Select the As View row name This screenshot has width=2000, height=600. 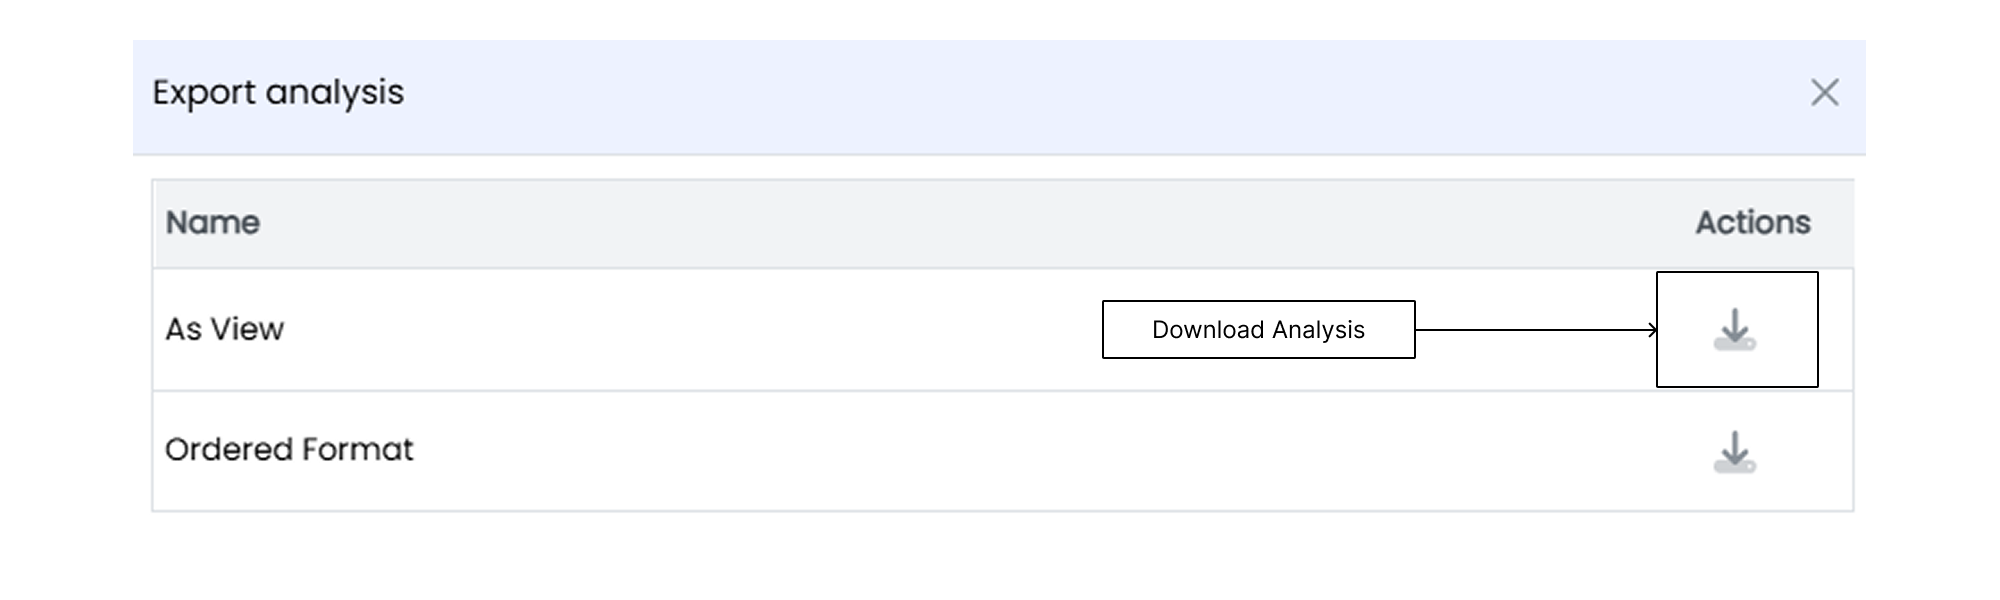click(225, 329)
